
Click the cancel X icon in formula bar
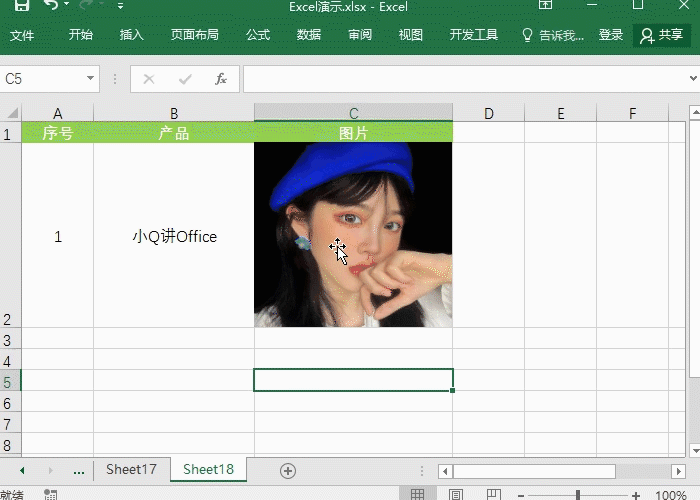tap(149, 79)
